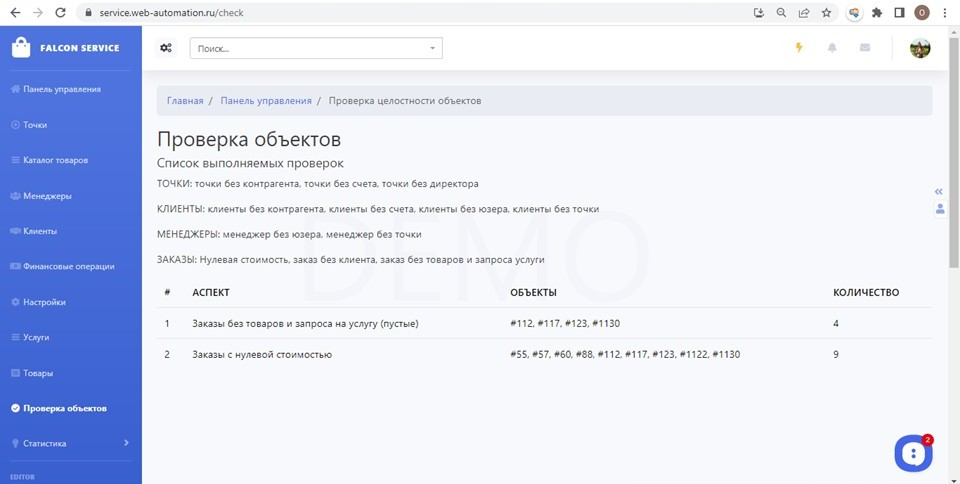Viewport: 960px width, 484px height.
Task: Click the ОБЪЕКТЫ column header
Action: coord(533,292)
